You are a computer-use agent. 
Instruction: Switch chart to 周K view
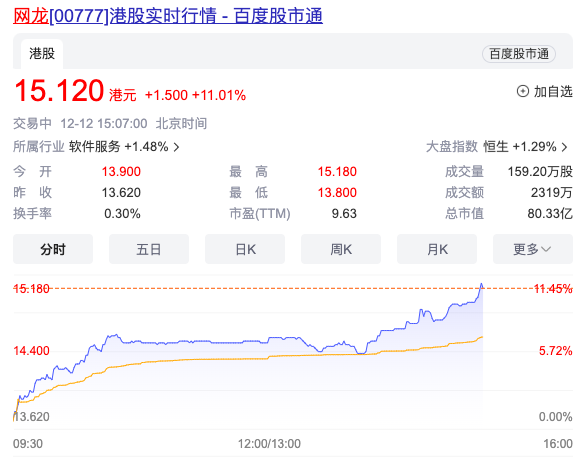click(341, 249)
